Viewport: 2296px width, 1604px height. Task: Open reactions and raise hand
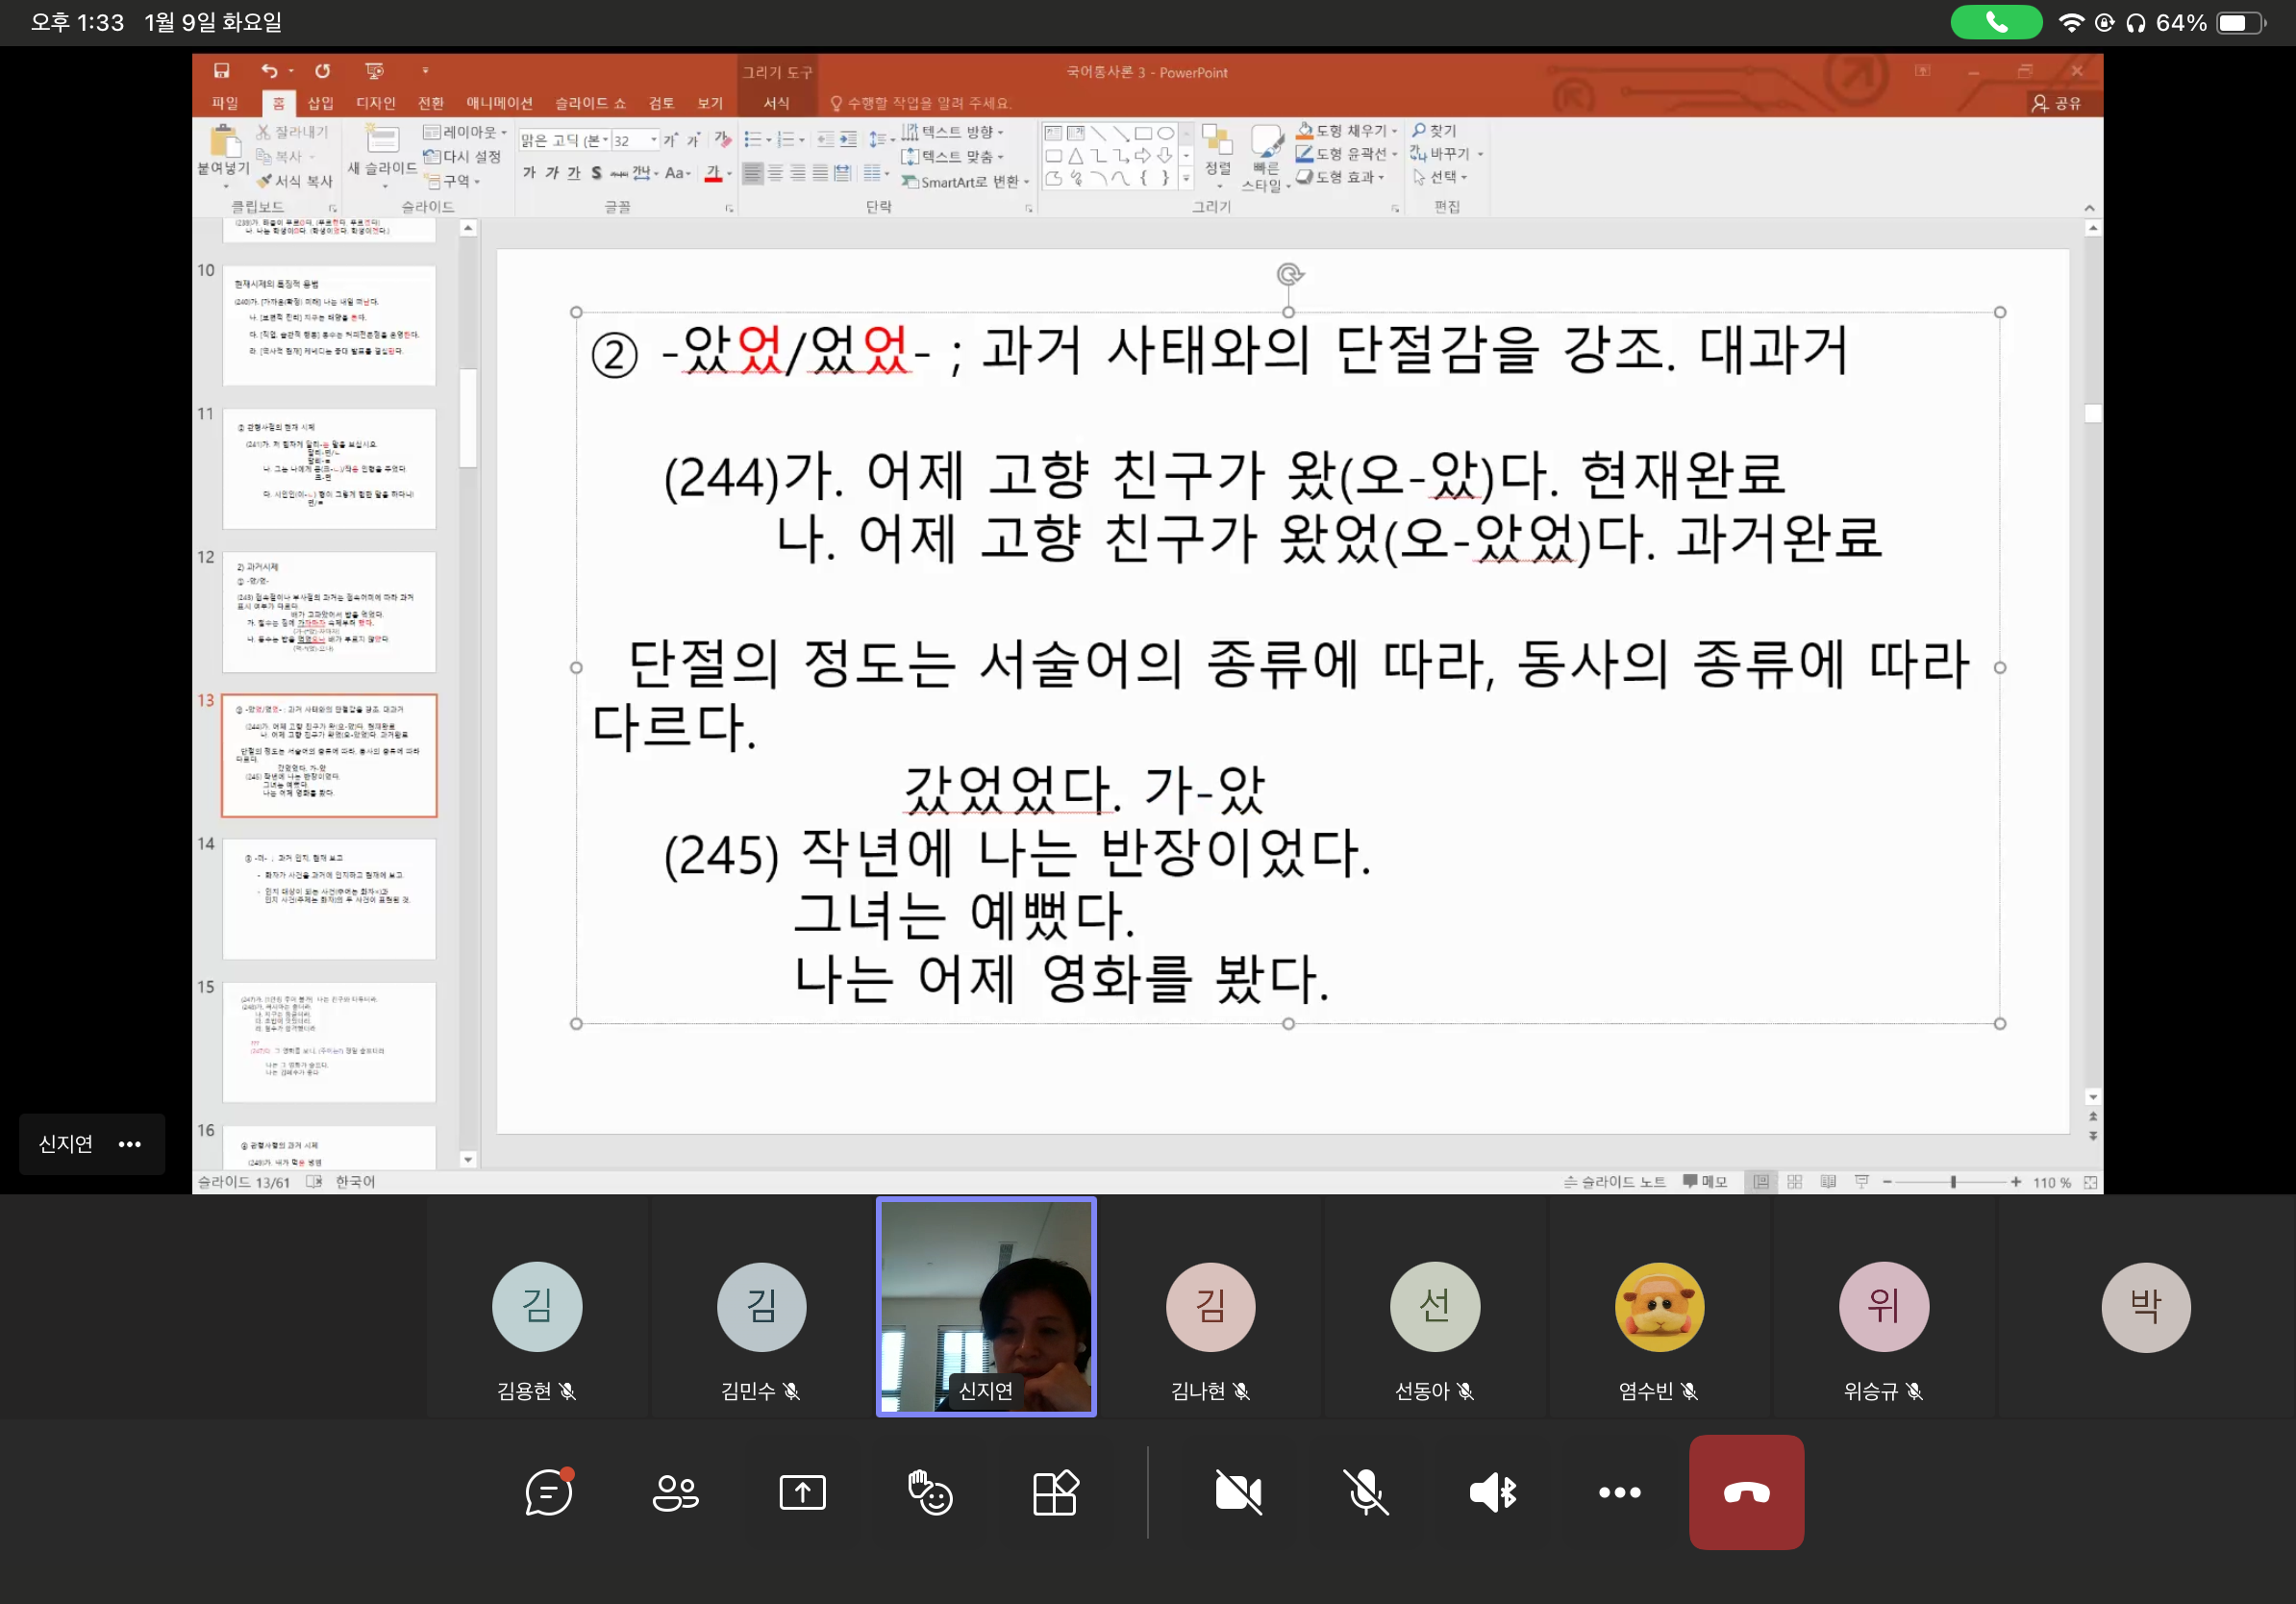tap(929, 1493)
